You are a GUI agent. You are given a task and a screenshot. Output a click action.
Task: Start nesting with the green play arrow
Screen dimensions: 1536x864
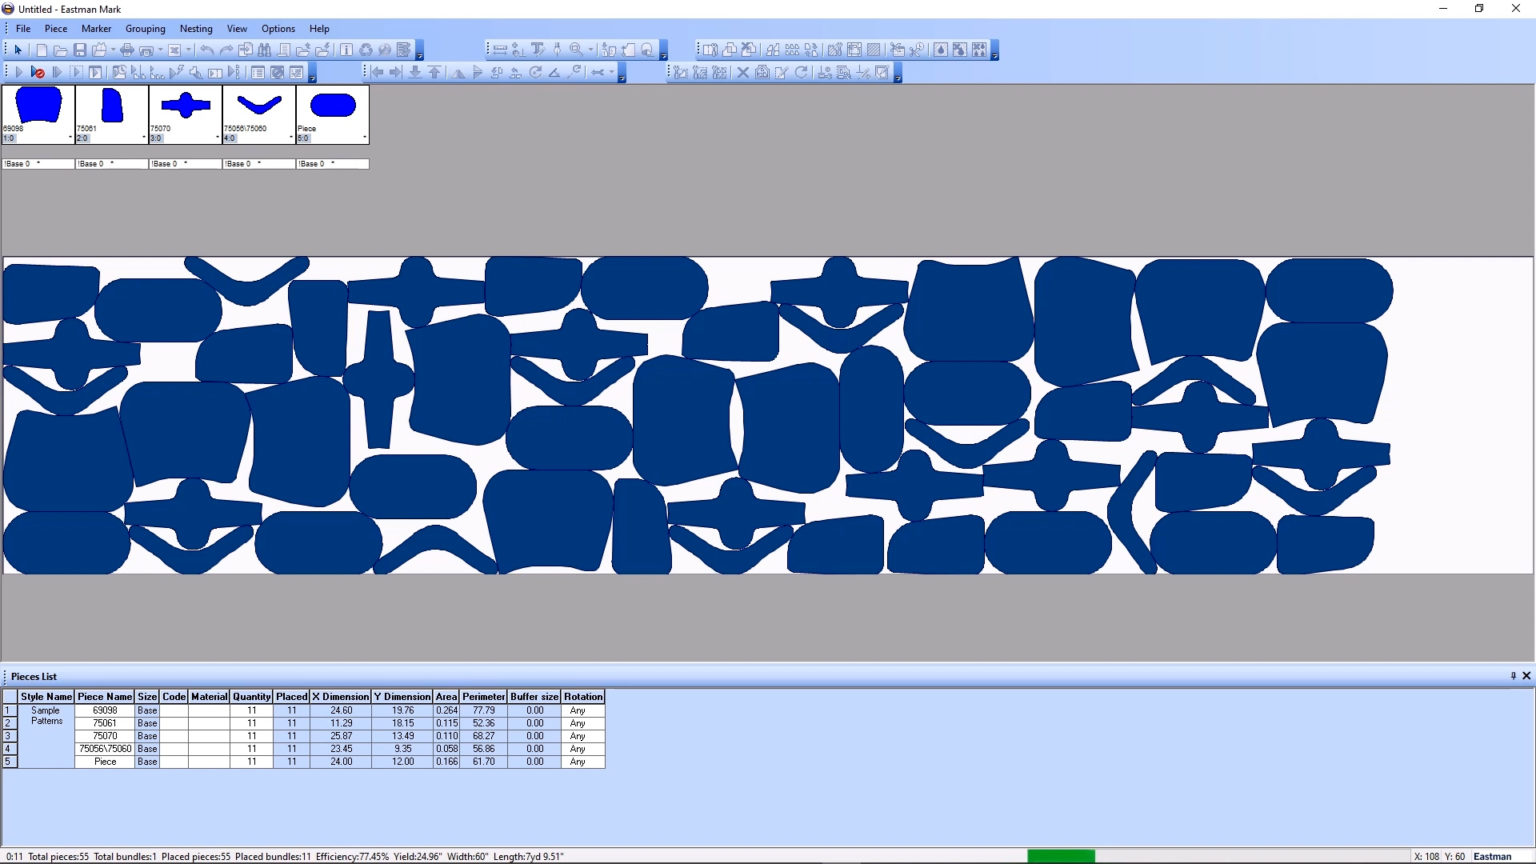19,71
